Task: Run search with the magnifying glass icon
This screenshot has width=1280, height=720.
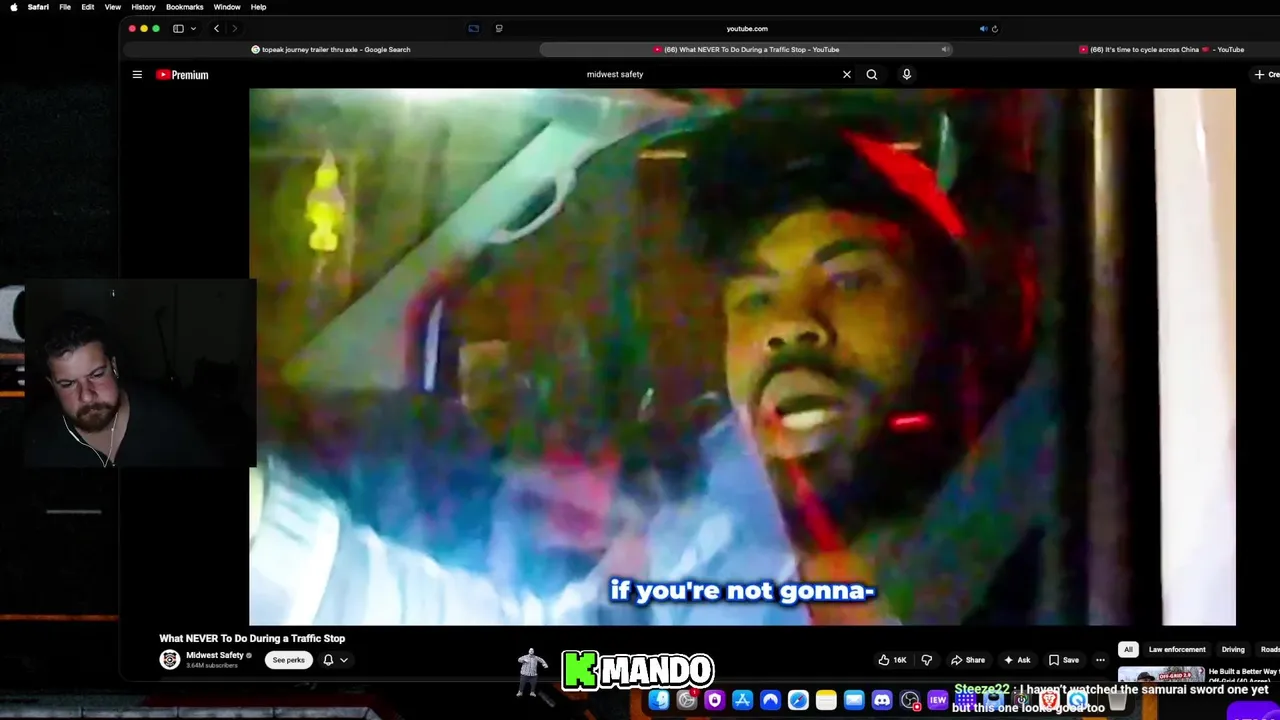Action: 872,74
